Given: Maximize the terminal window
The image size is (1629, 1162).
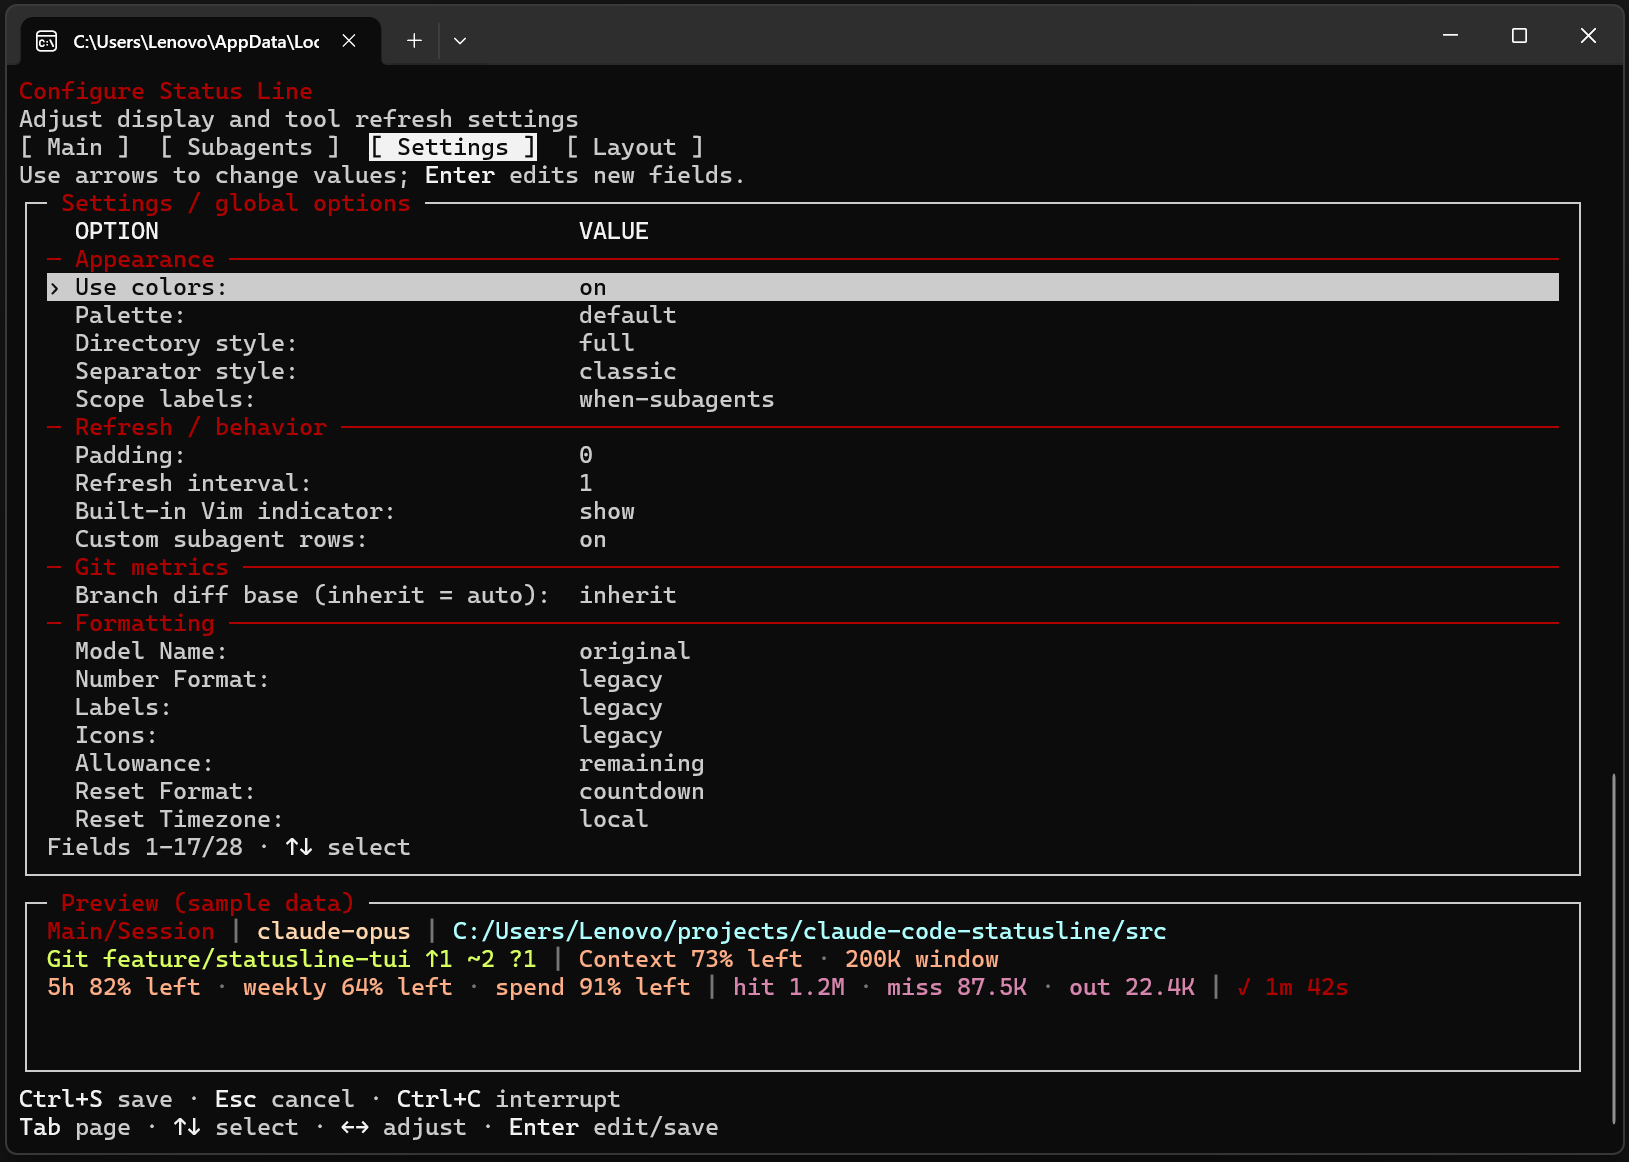Looking at the screenshot, I should click(1519, 36).
